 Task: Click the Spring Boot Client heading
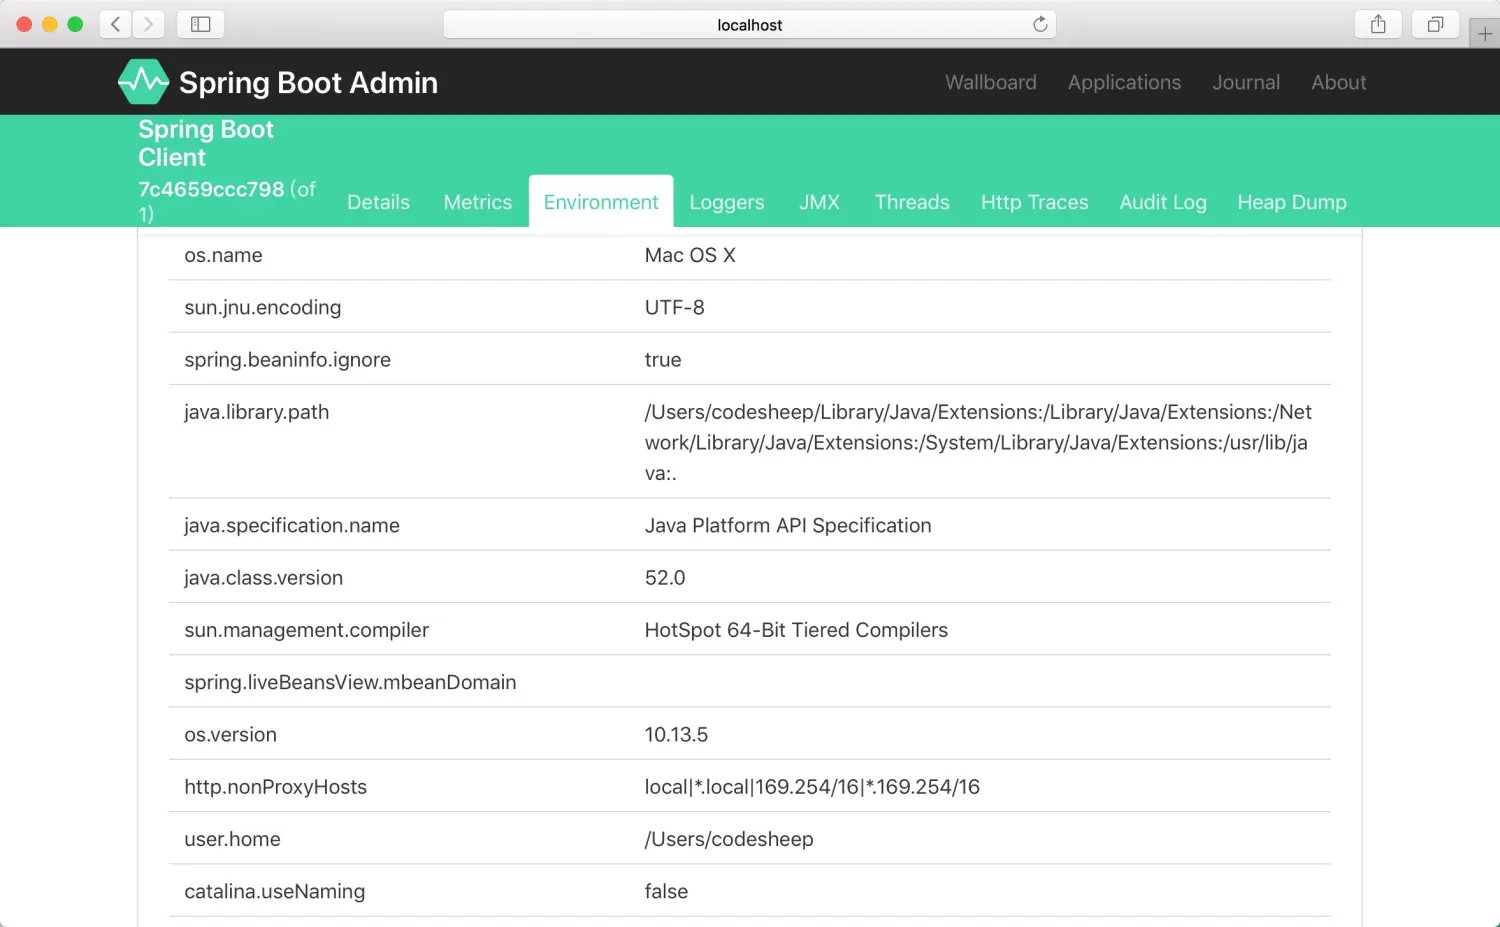click(x=206, y=143)
